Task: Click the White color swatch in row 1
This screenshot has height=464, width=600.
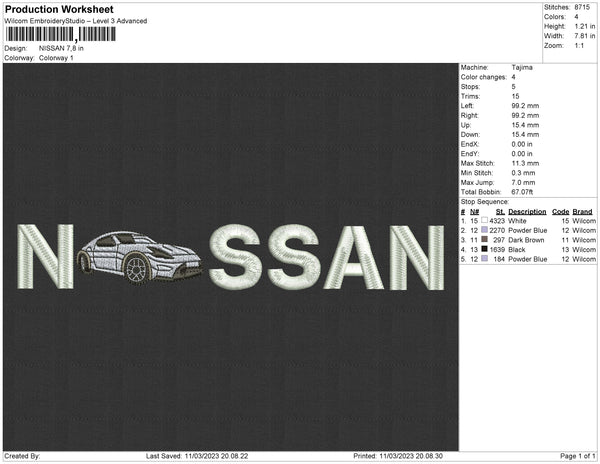Action: tap(484, 220)
